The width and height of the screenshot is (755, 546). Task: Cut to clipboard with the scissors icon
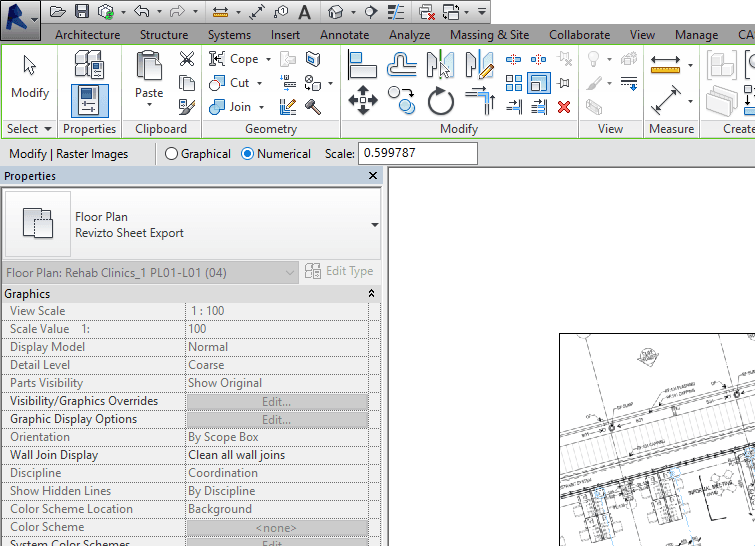(x=187, y=59)
